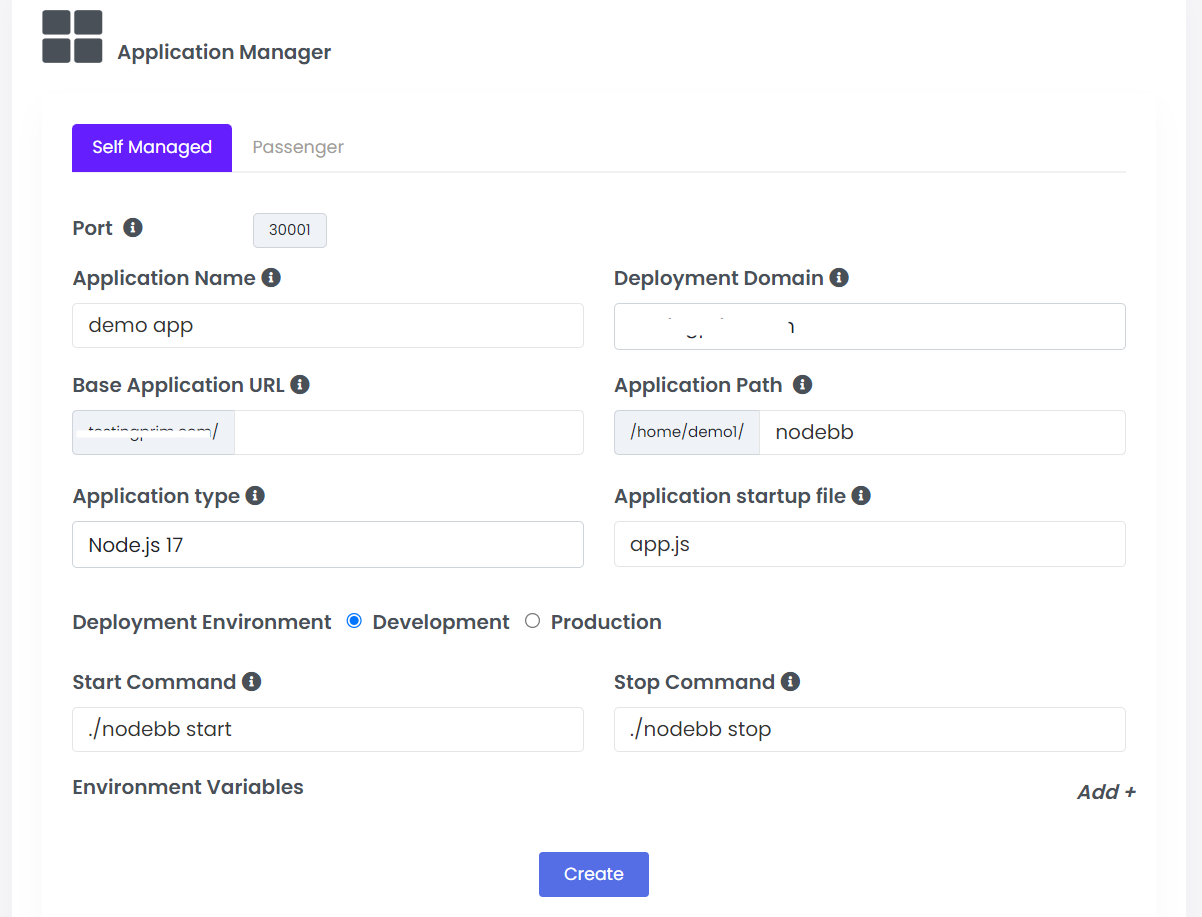Click the Application Path info icon
Viewport: 1202px width, 917px height.
802,385
